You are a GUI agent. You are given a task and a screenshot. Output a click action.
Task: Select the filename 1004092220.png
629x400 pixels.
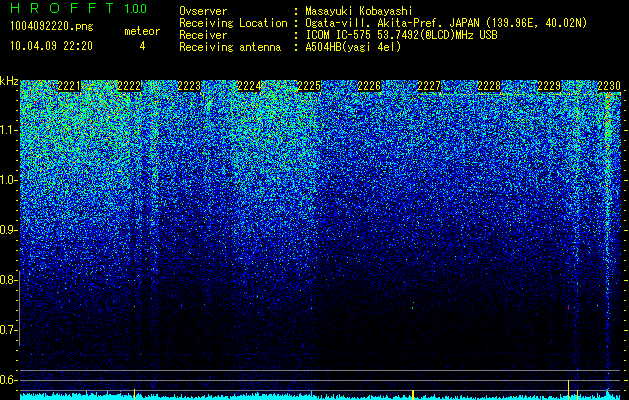pyautogui.click(x=52, y=27)
